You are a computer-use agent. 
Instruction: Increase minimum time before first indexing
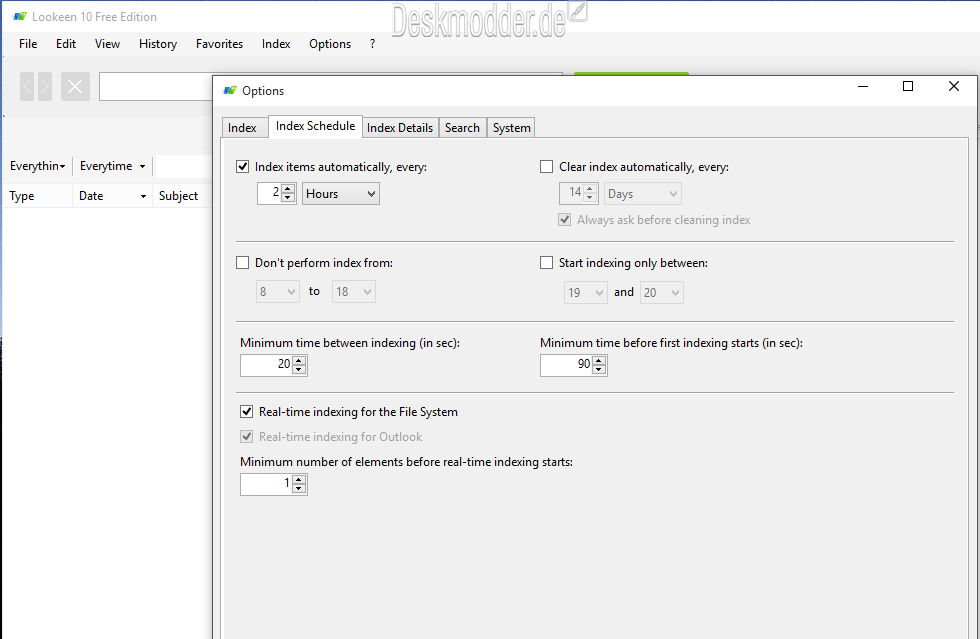599,361
